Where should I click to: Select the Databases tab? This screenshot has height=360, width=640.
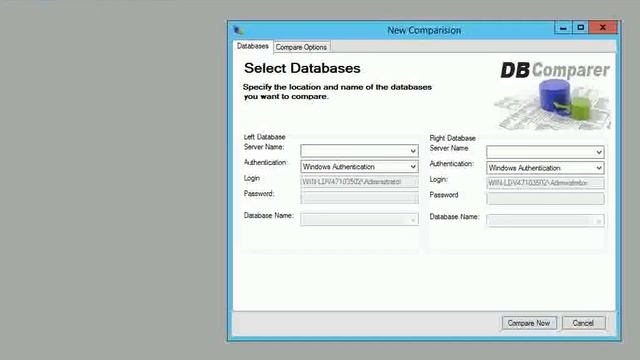pyautogui.click(x=253, y=46)
